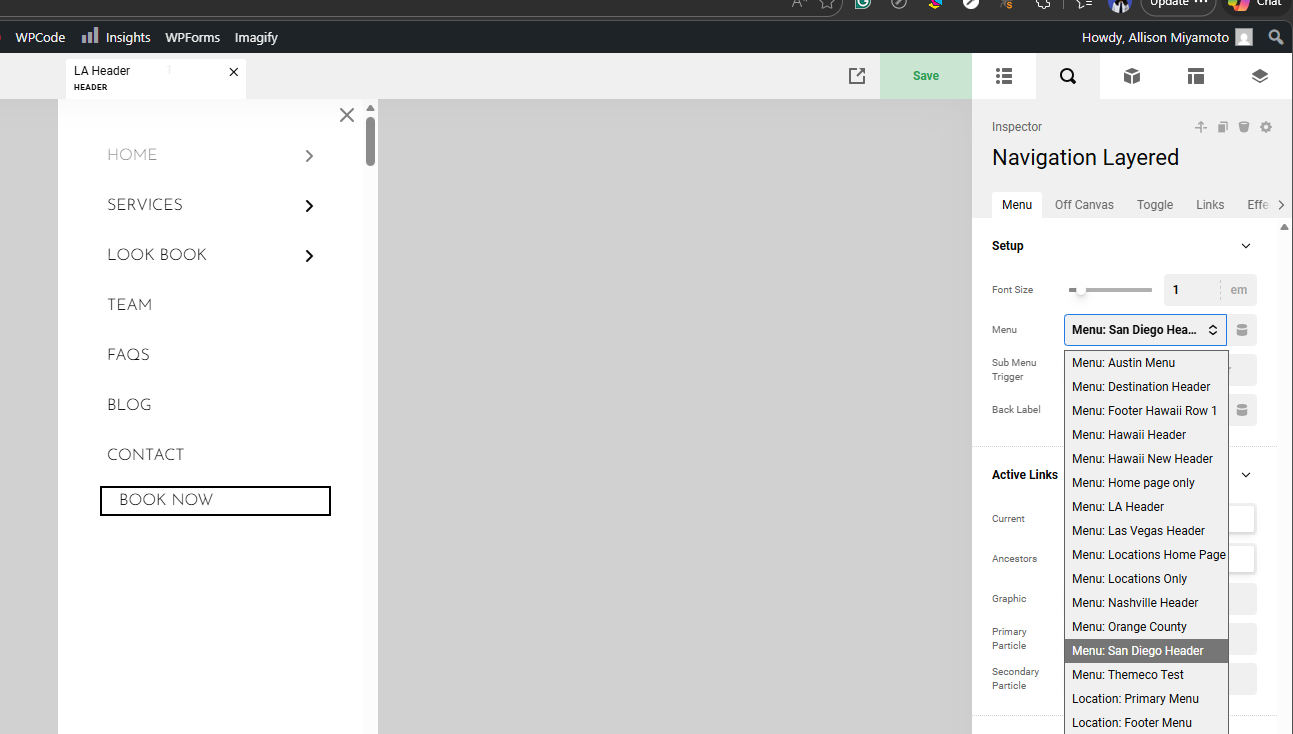This screenshot has height=734, width=1293.
Task: Click the external preview icon beside Save
Action: [x=857, y=76]
